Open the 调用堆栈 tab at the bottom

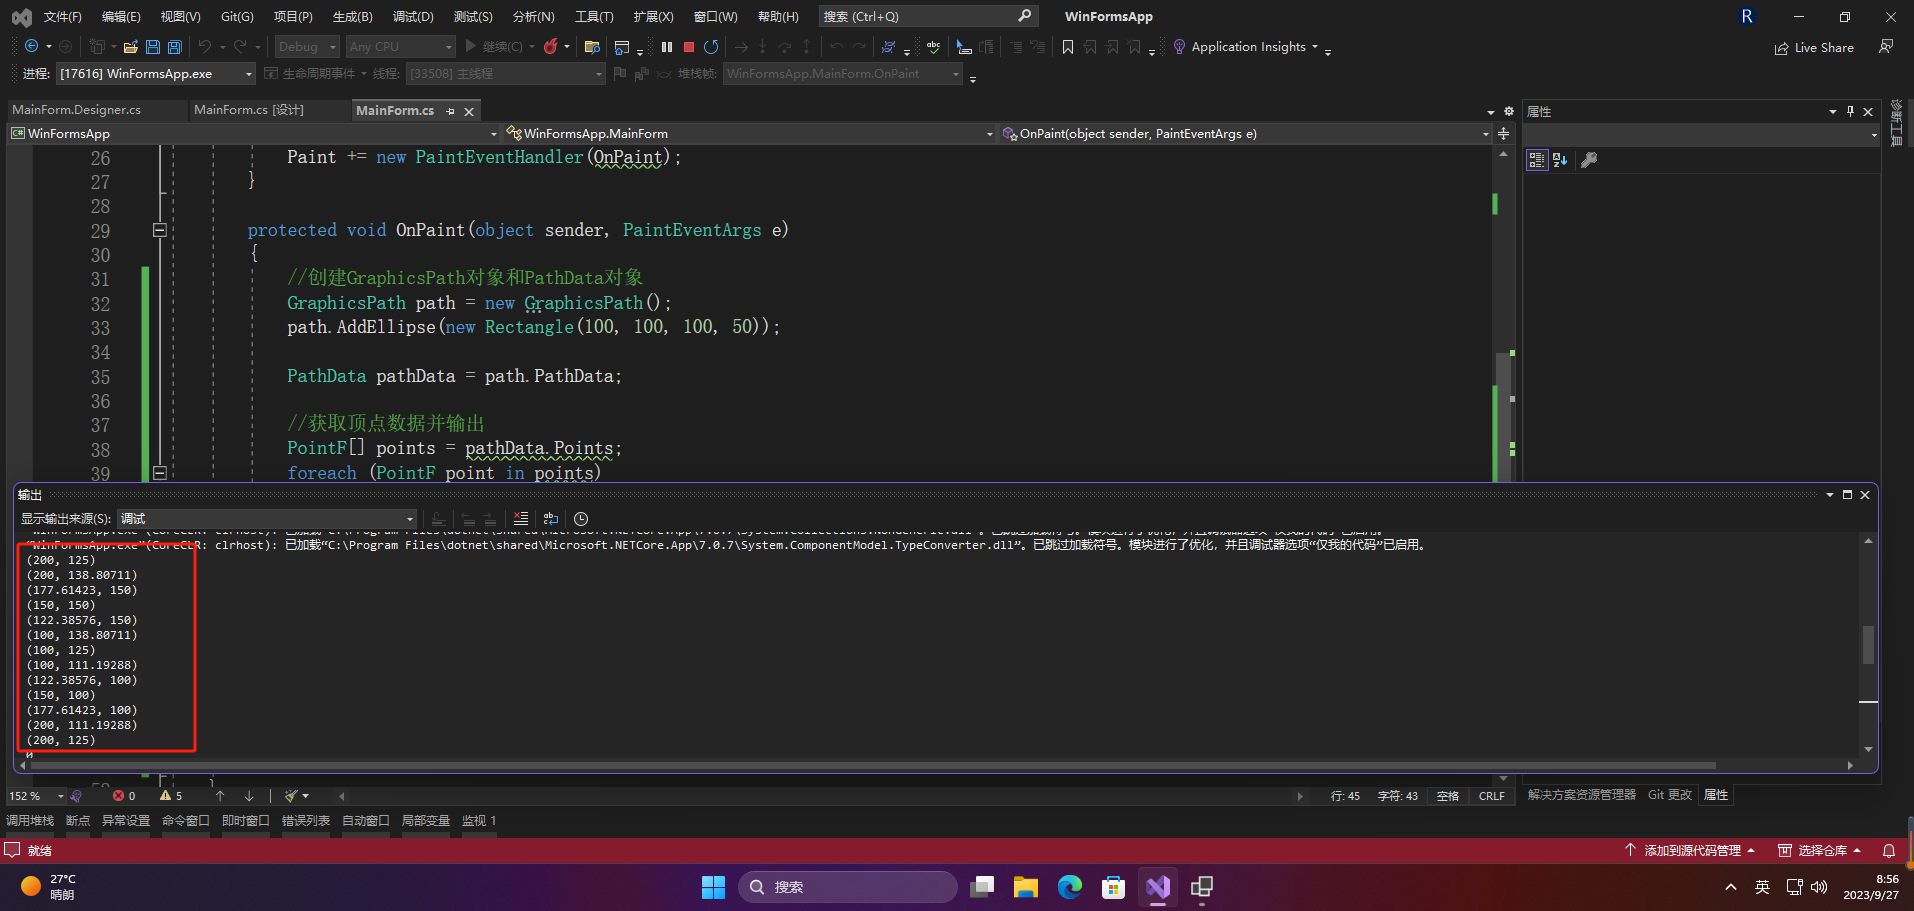(30, 820)
